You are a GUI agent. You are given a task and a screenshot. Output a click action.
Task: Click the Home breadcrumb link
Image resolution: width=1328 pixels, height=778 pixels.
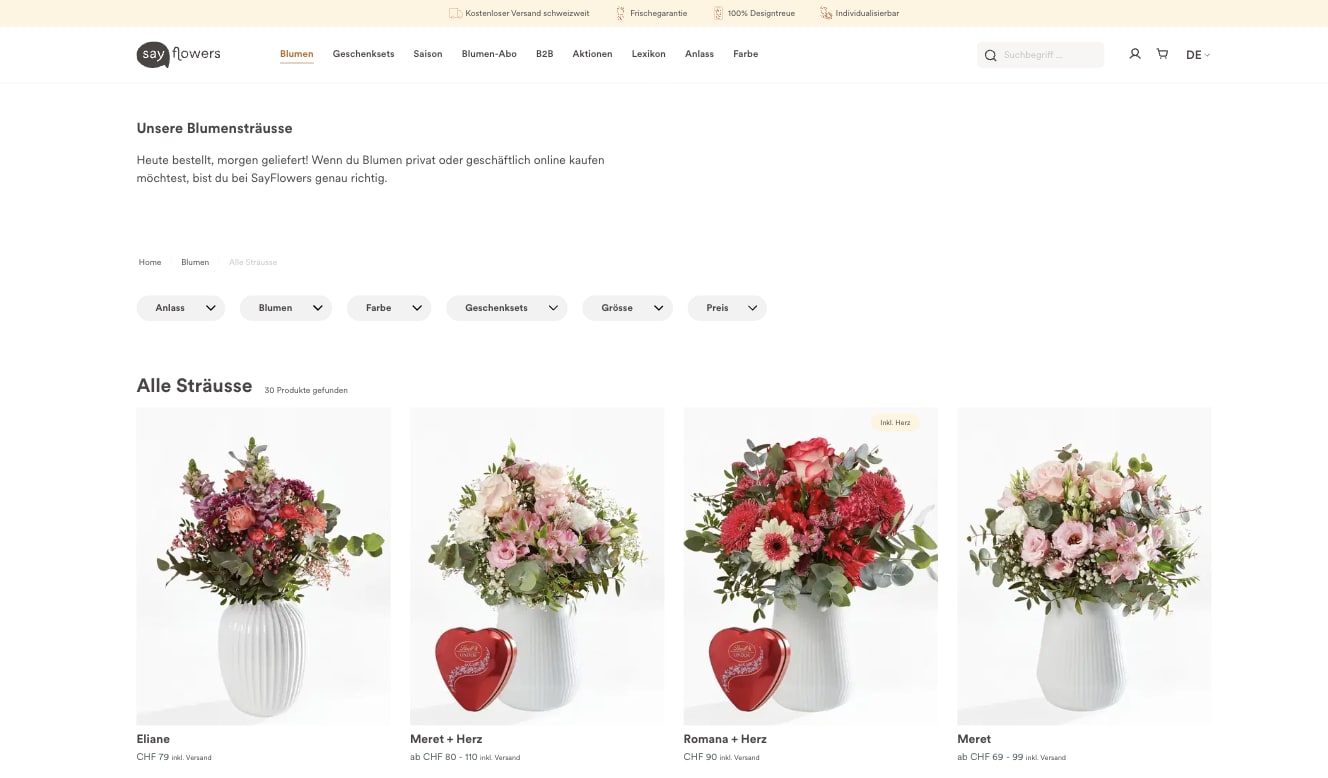150,262
